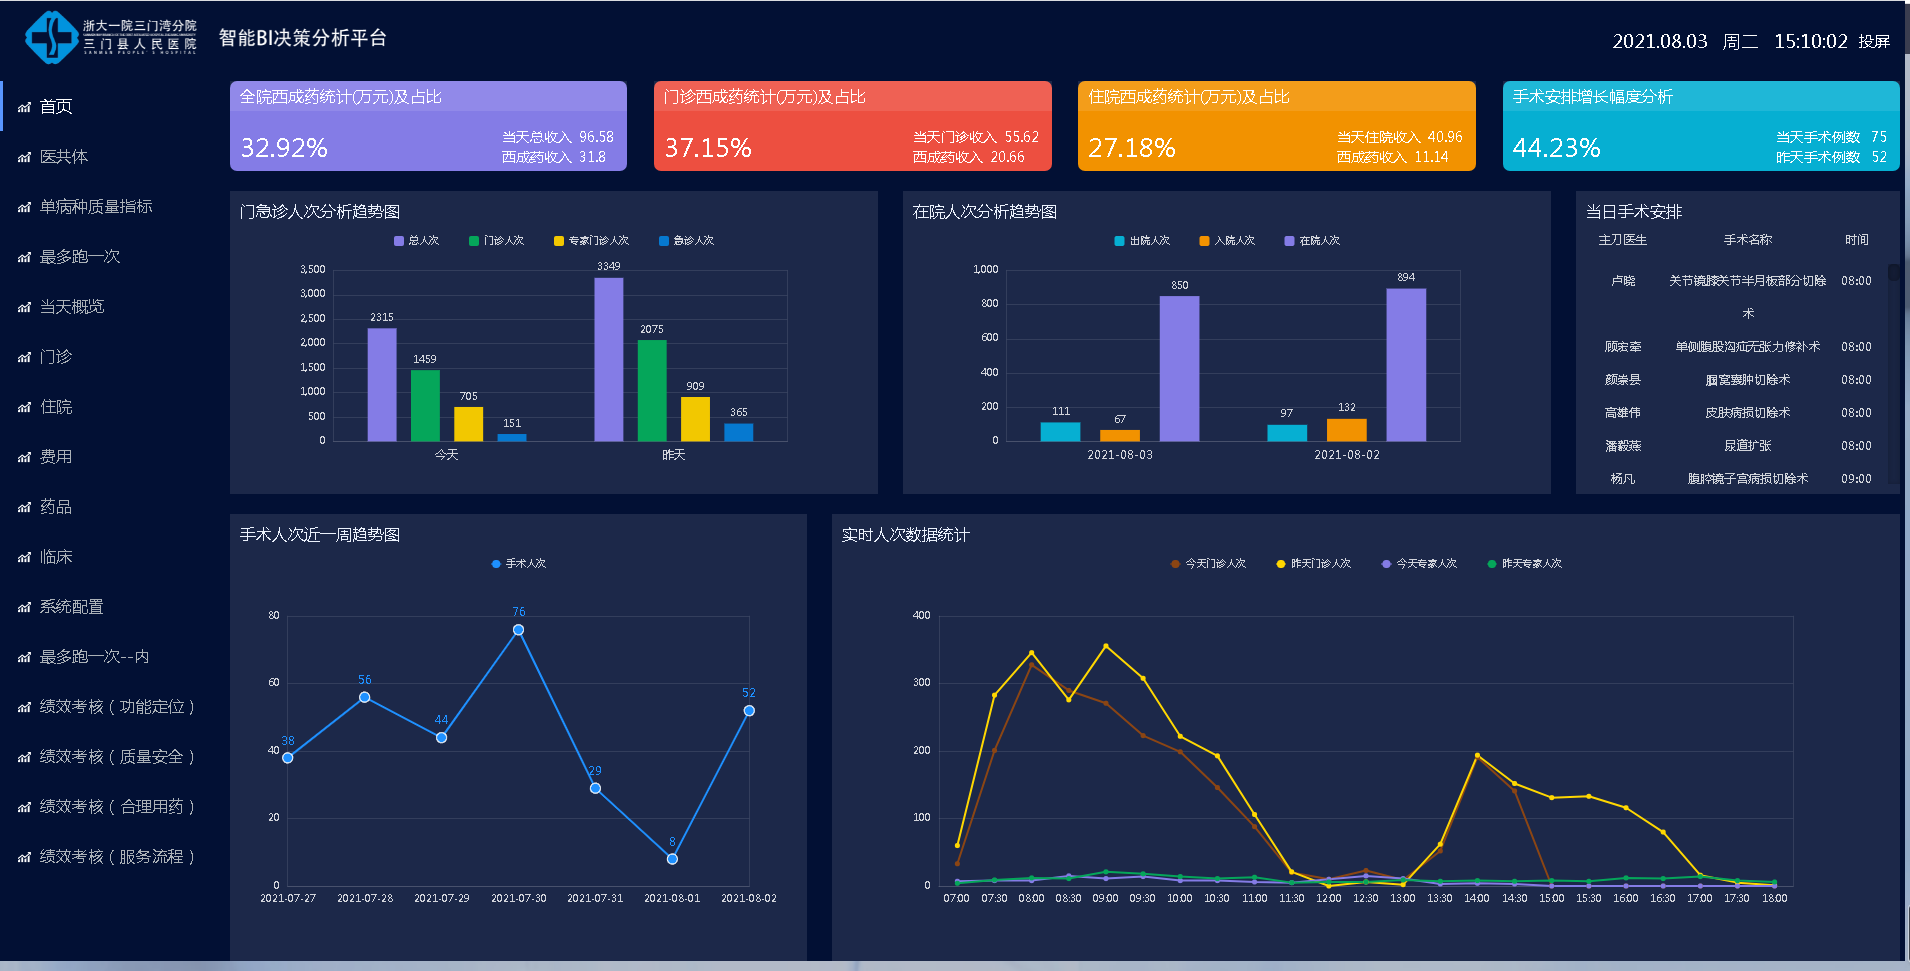Image resolution: width=1910 pixels, height=971 pixels.
Task: Click the 门诊西成药统计 red card
Action: tap(852, 126)
